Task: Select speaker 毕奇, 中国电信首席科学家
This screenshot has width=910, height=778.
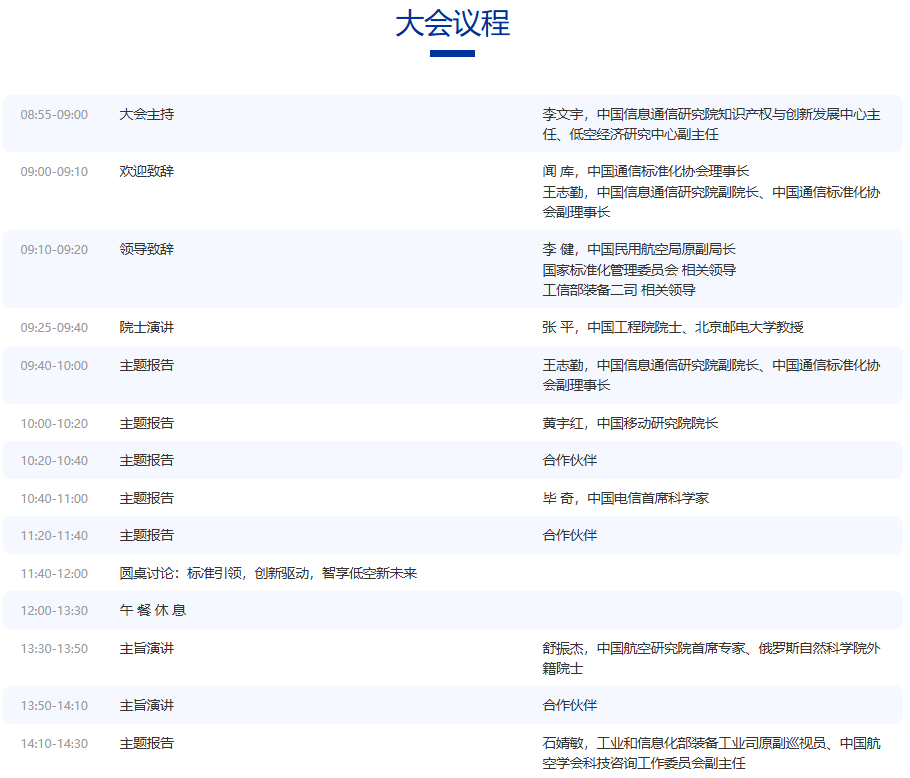Action: pyautogui.click(x=626, y=498)
